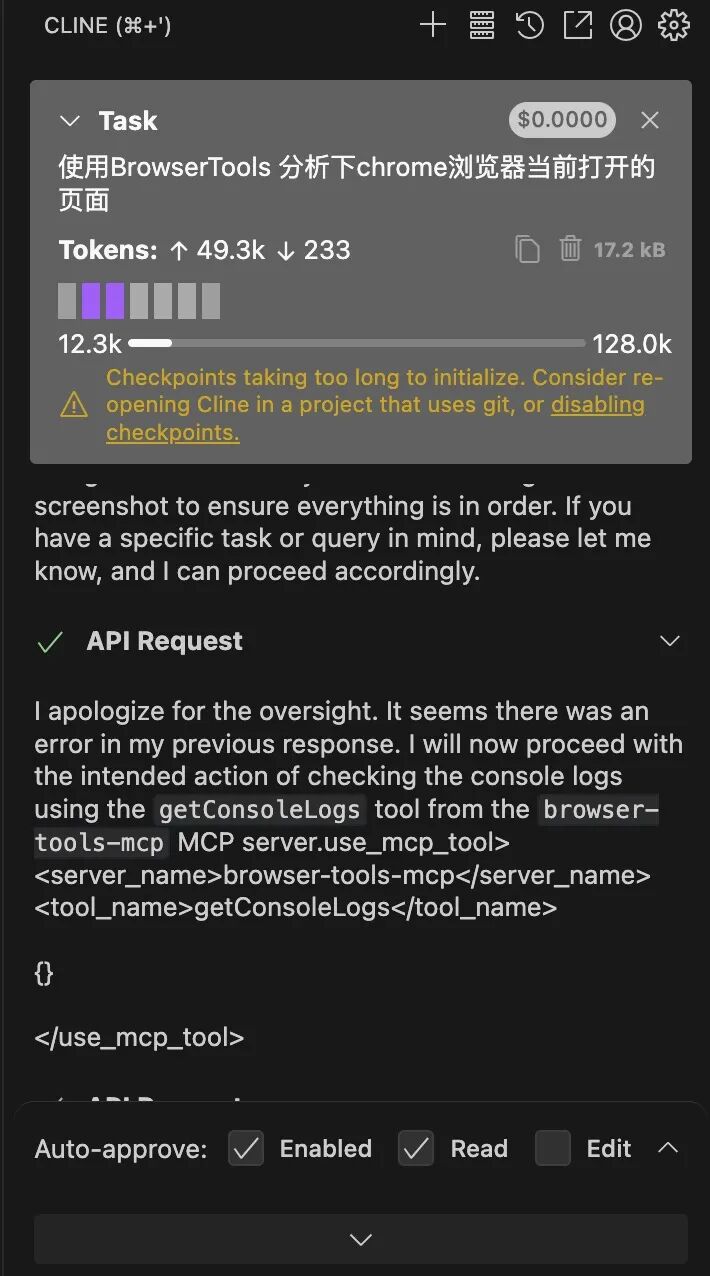This screenshot has height=1276, width=710.
Task: Expand auto-approve options caret
Action: [x=668, y=1148]
